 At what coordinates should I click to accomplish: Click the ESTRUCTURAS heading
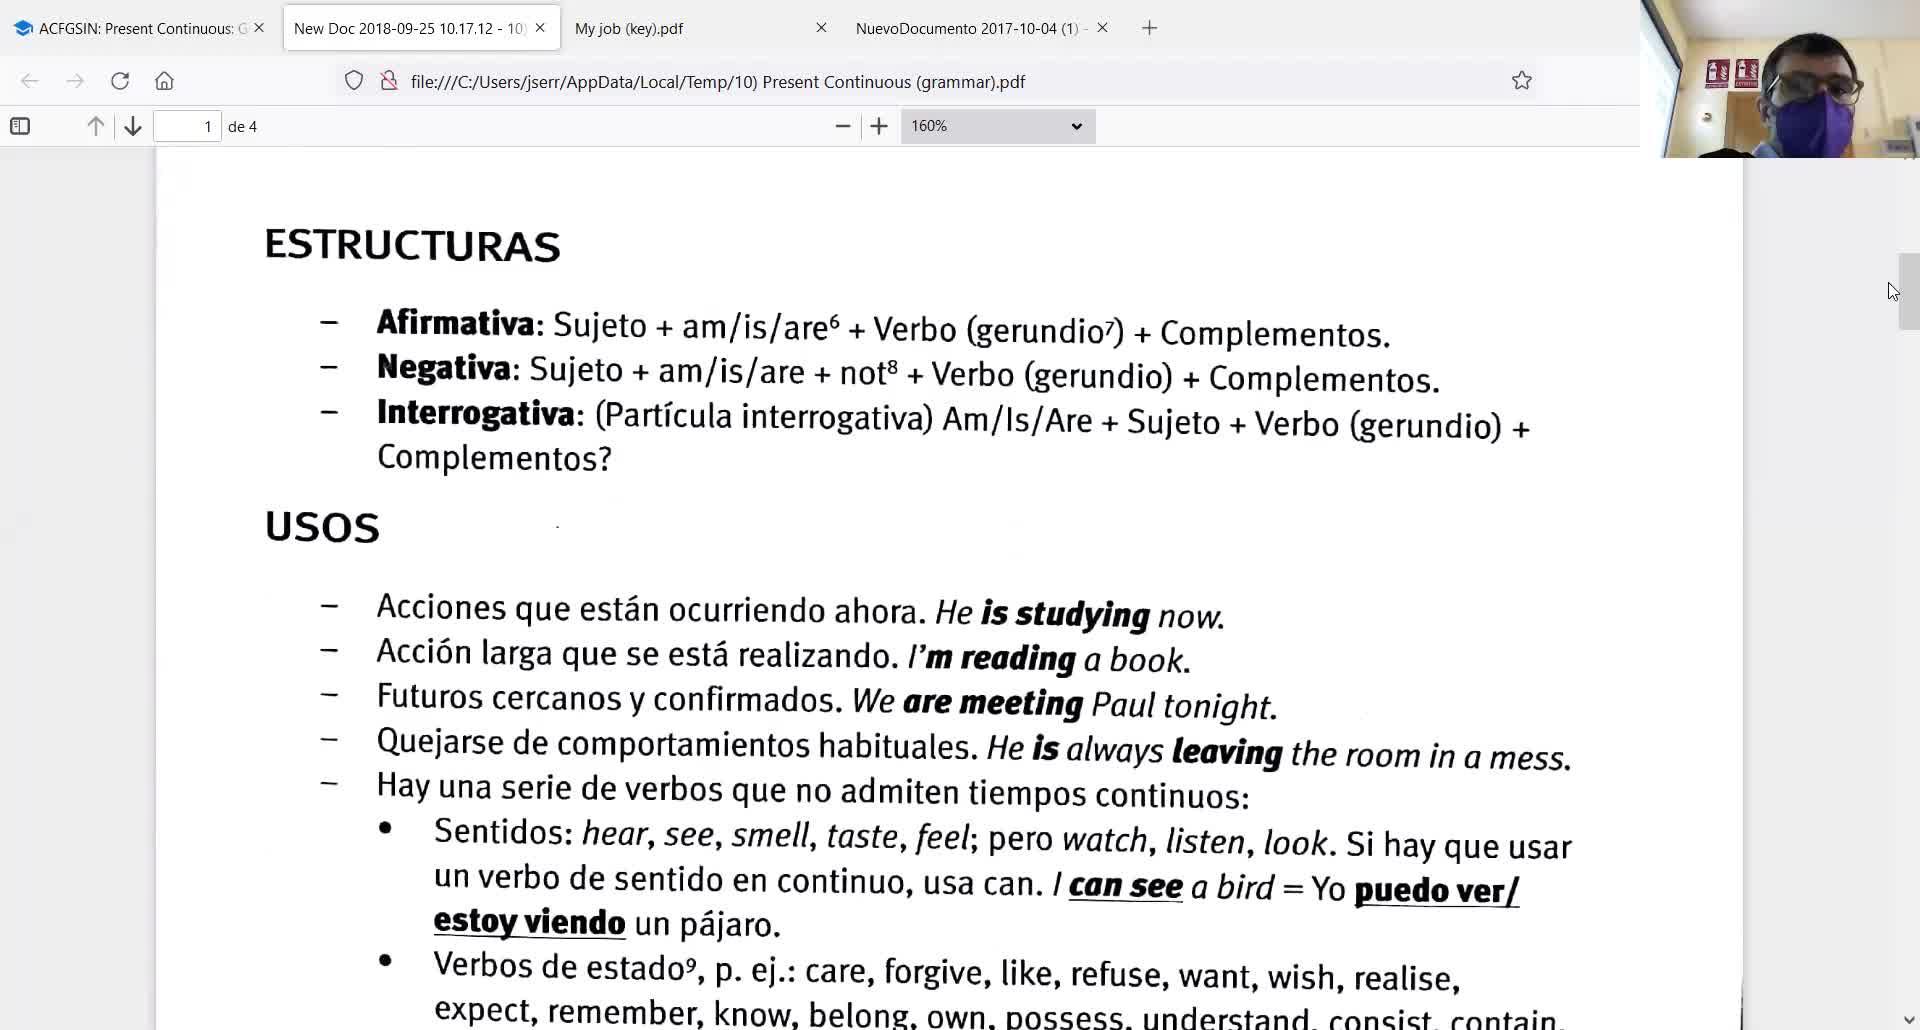point(412,246)
